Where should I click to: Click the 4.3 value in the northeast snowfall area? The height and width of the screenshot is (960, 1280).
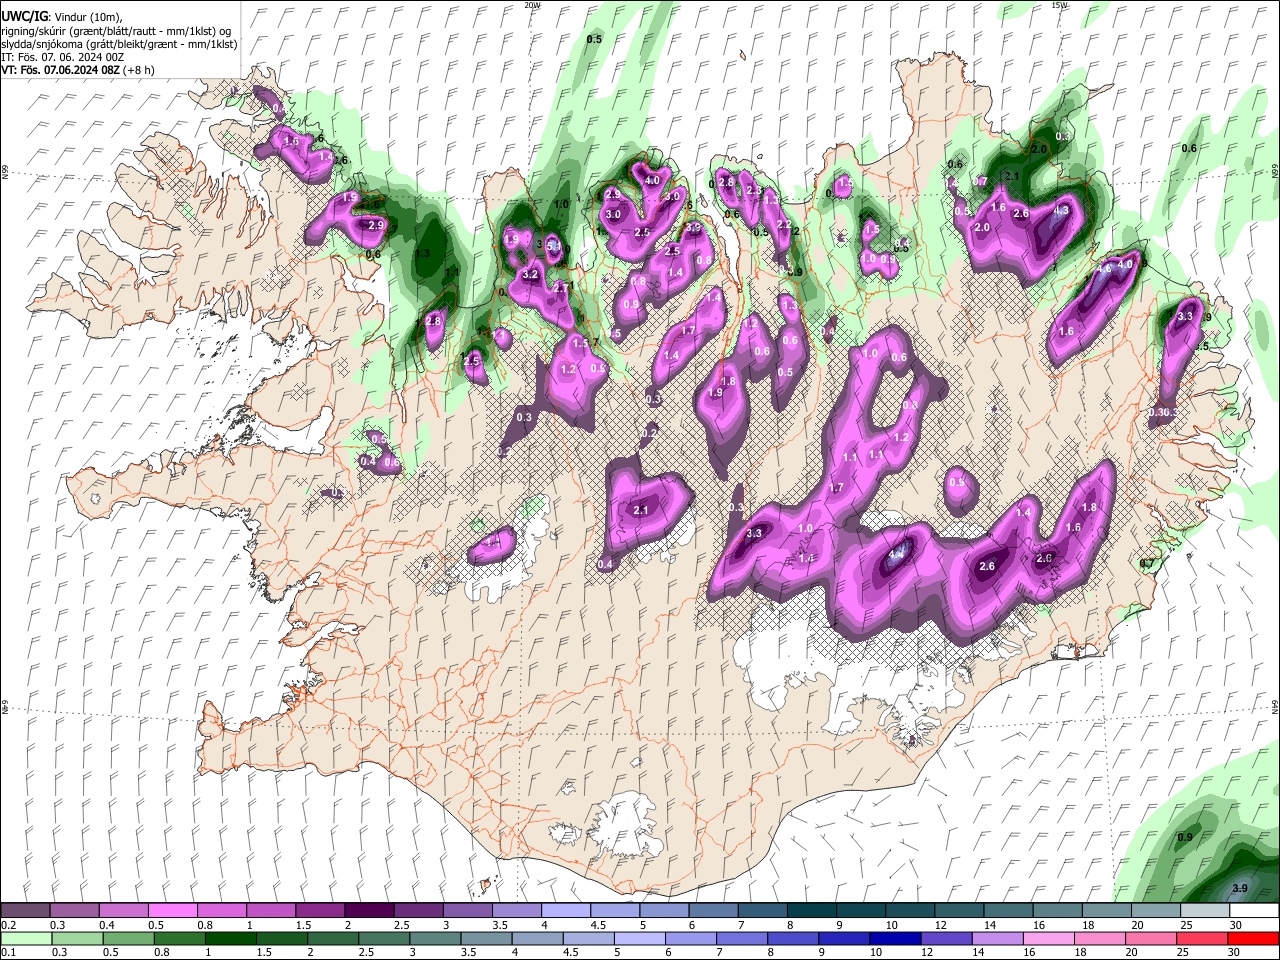[x=1061, y=211]
